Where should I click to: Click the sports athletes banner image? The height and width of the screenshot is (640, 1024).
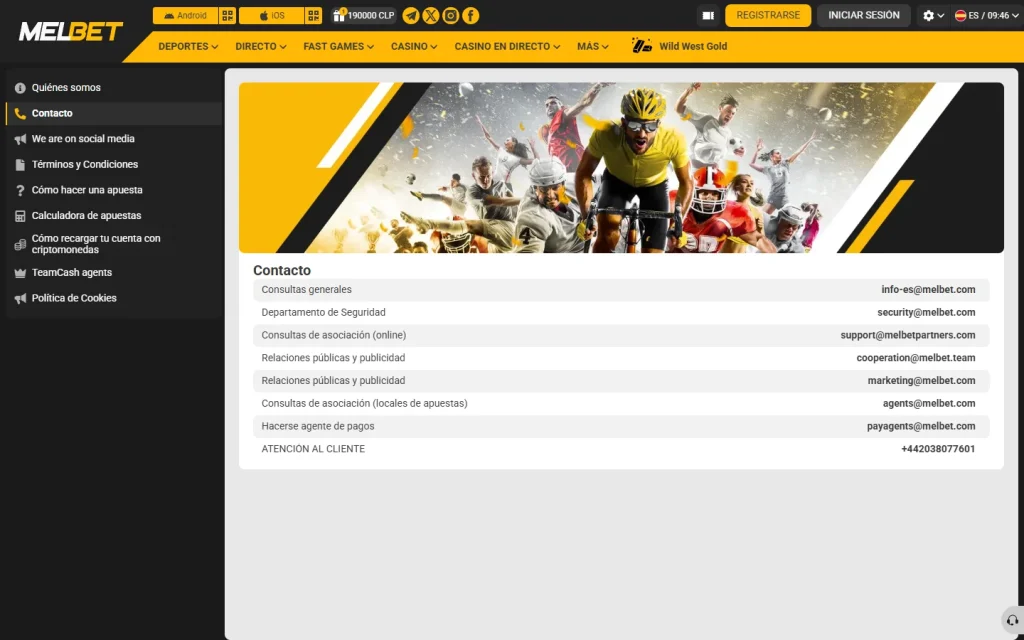pyautogui.click(x=621, y=167)
